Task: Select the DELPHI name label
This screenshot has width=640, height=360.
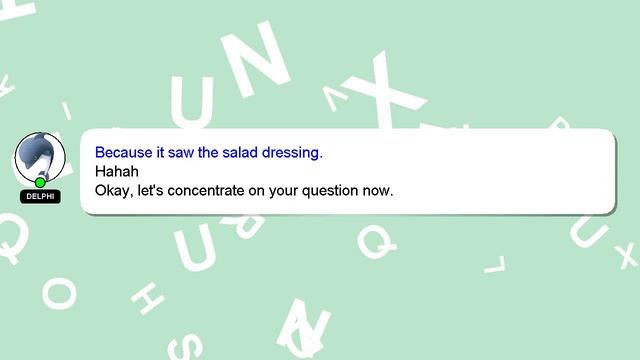Action: pos(40,197)
